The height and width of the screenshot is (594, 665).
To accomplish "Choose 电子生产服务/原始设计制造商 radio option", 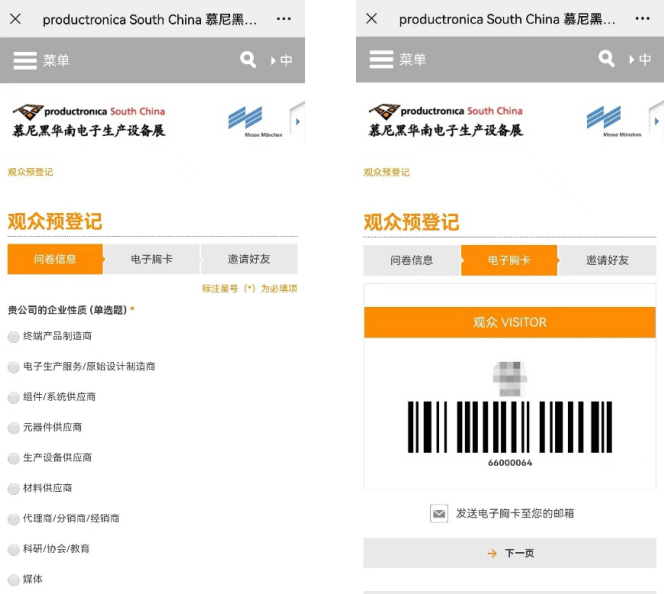I will [14, 367].
